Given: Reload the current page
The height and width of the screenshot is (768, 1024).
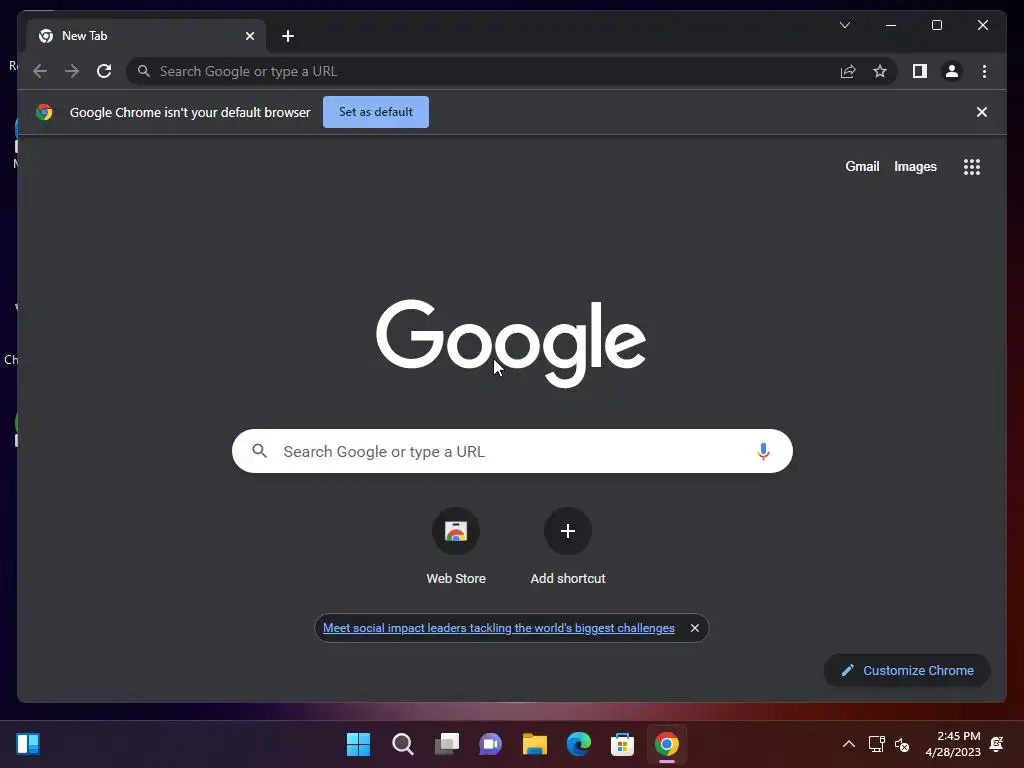Looking at the screenshot, I should point(104,71).
